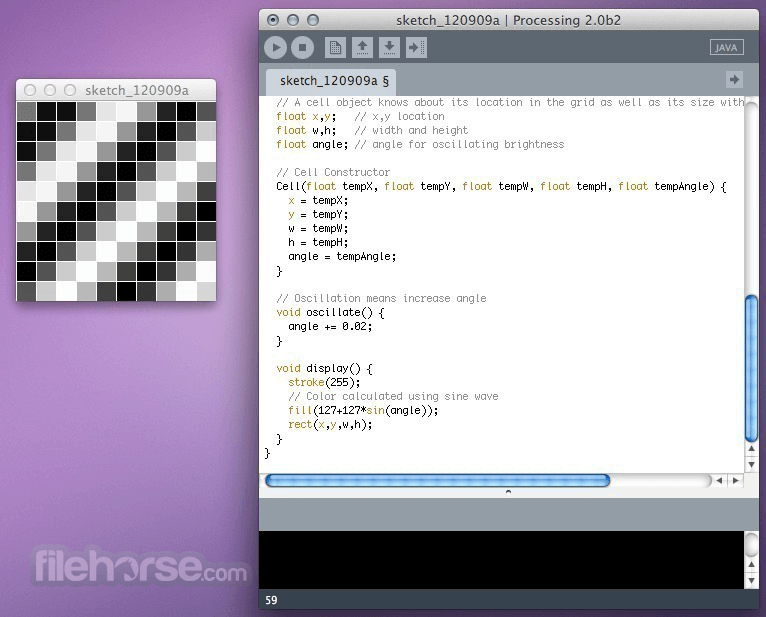This screenshot has width=766, height=617.
Task: Click the 'y = tempY;' line
Action: (x=318, y=214)
